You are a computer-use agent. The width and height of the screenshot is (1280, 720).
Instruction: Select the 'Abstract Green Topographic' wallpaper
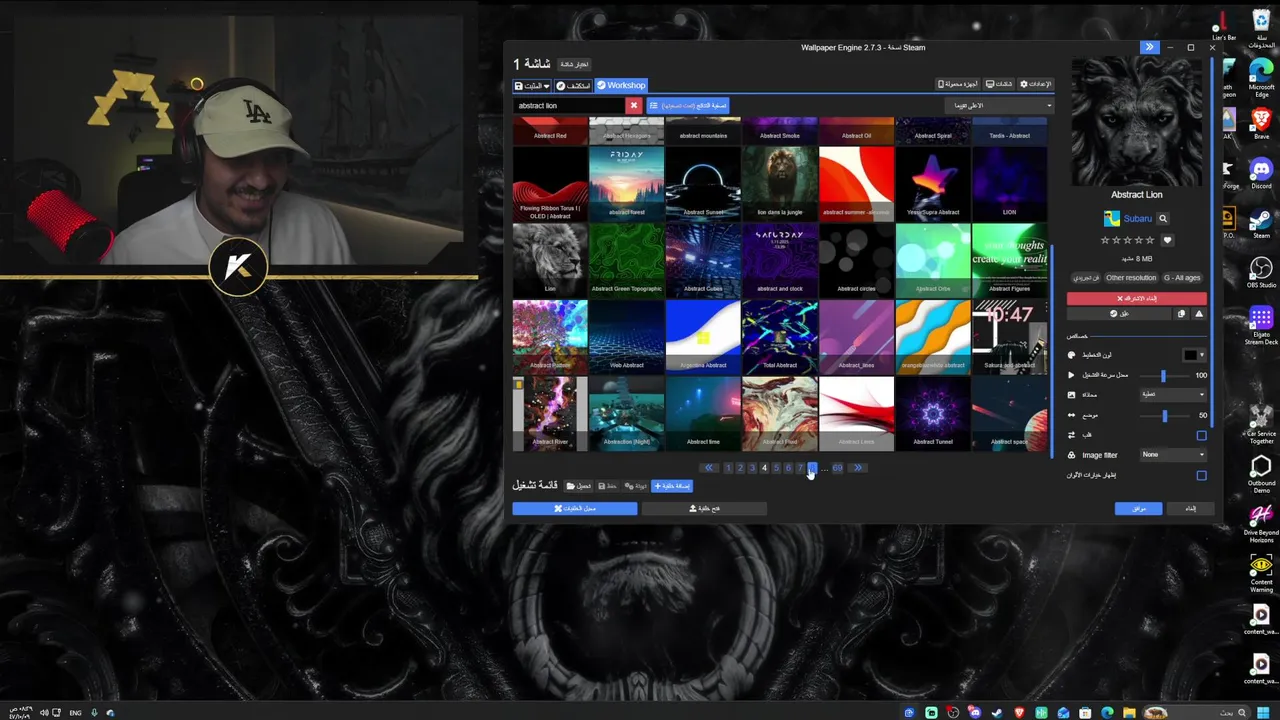tap(627, 259)
